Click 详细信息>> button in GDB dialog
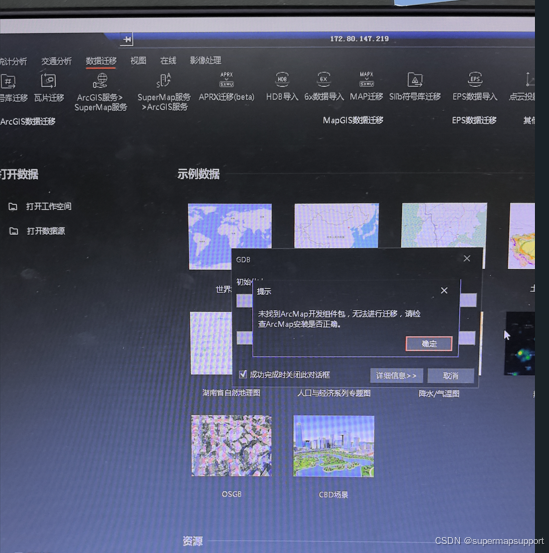 (396, 376)
